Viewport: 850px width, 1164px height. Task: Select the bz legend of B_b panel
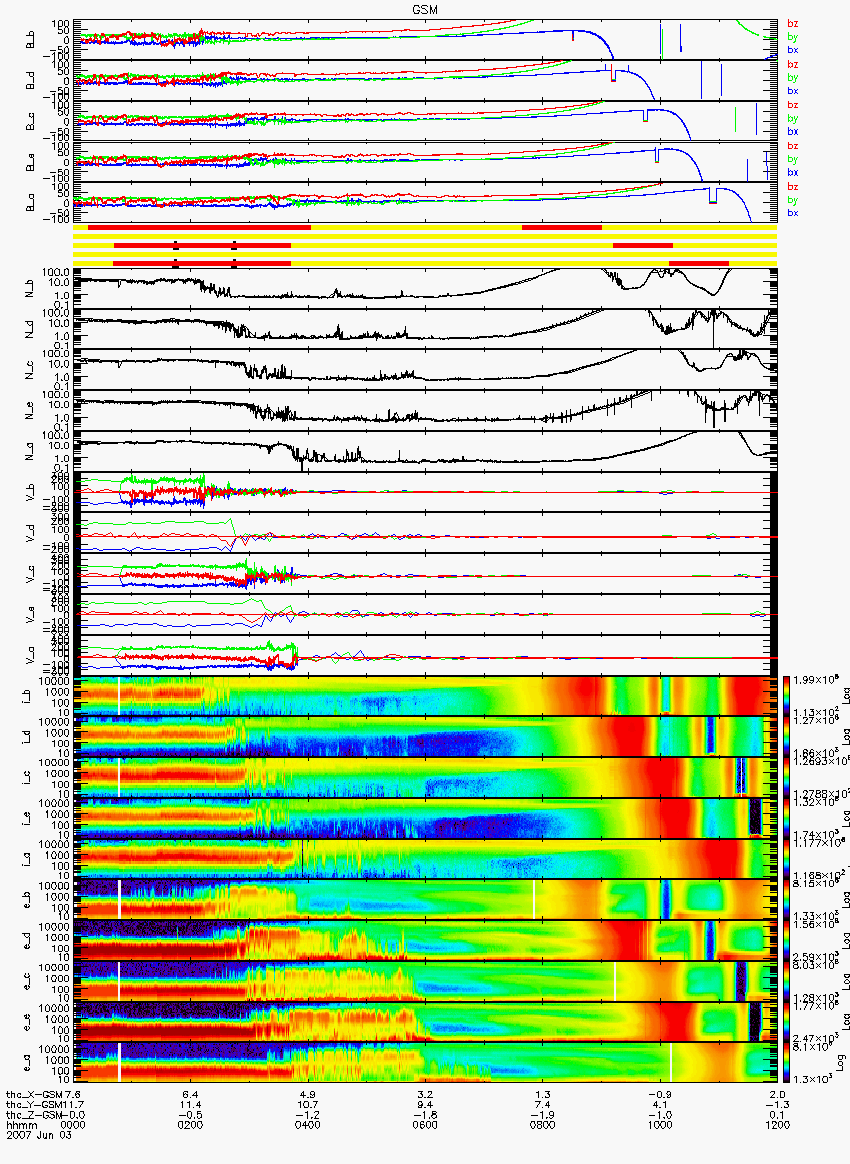(x=793, y=24)
